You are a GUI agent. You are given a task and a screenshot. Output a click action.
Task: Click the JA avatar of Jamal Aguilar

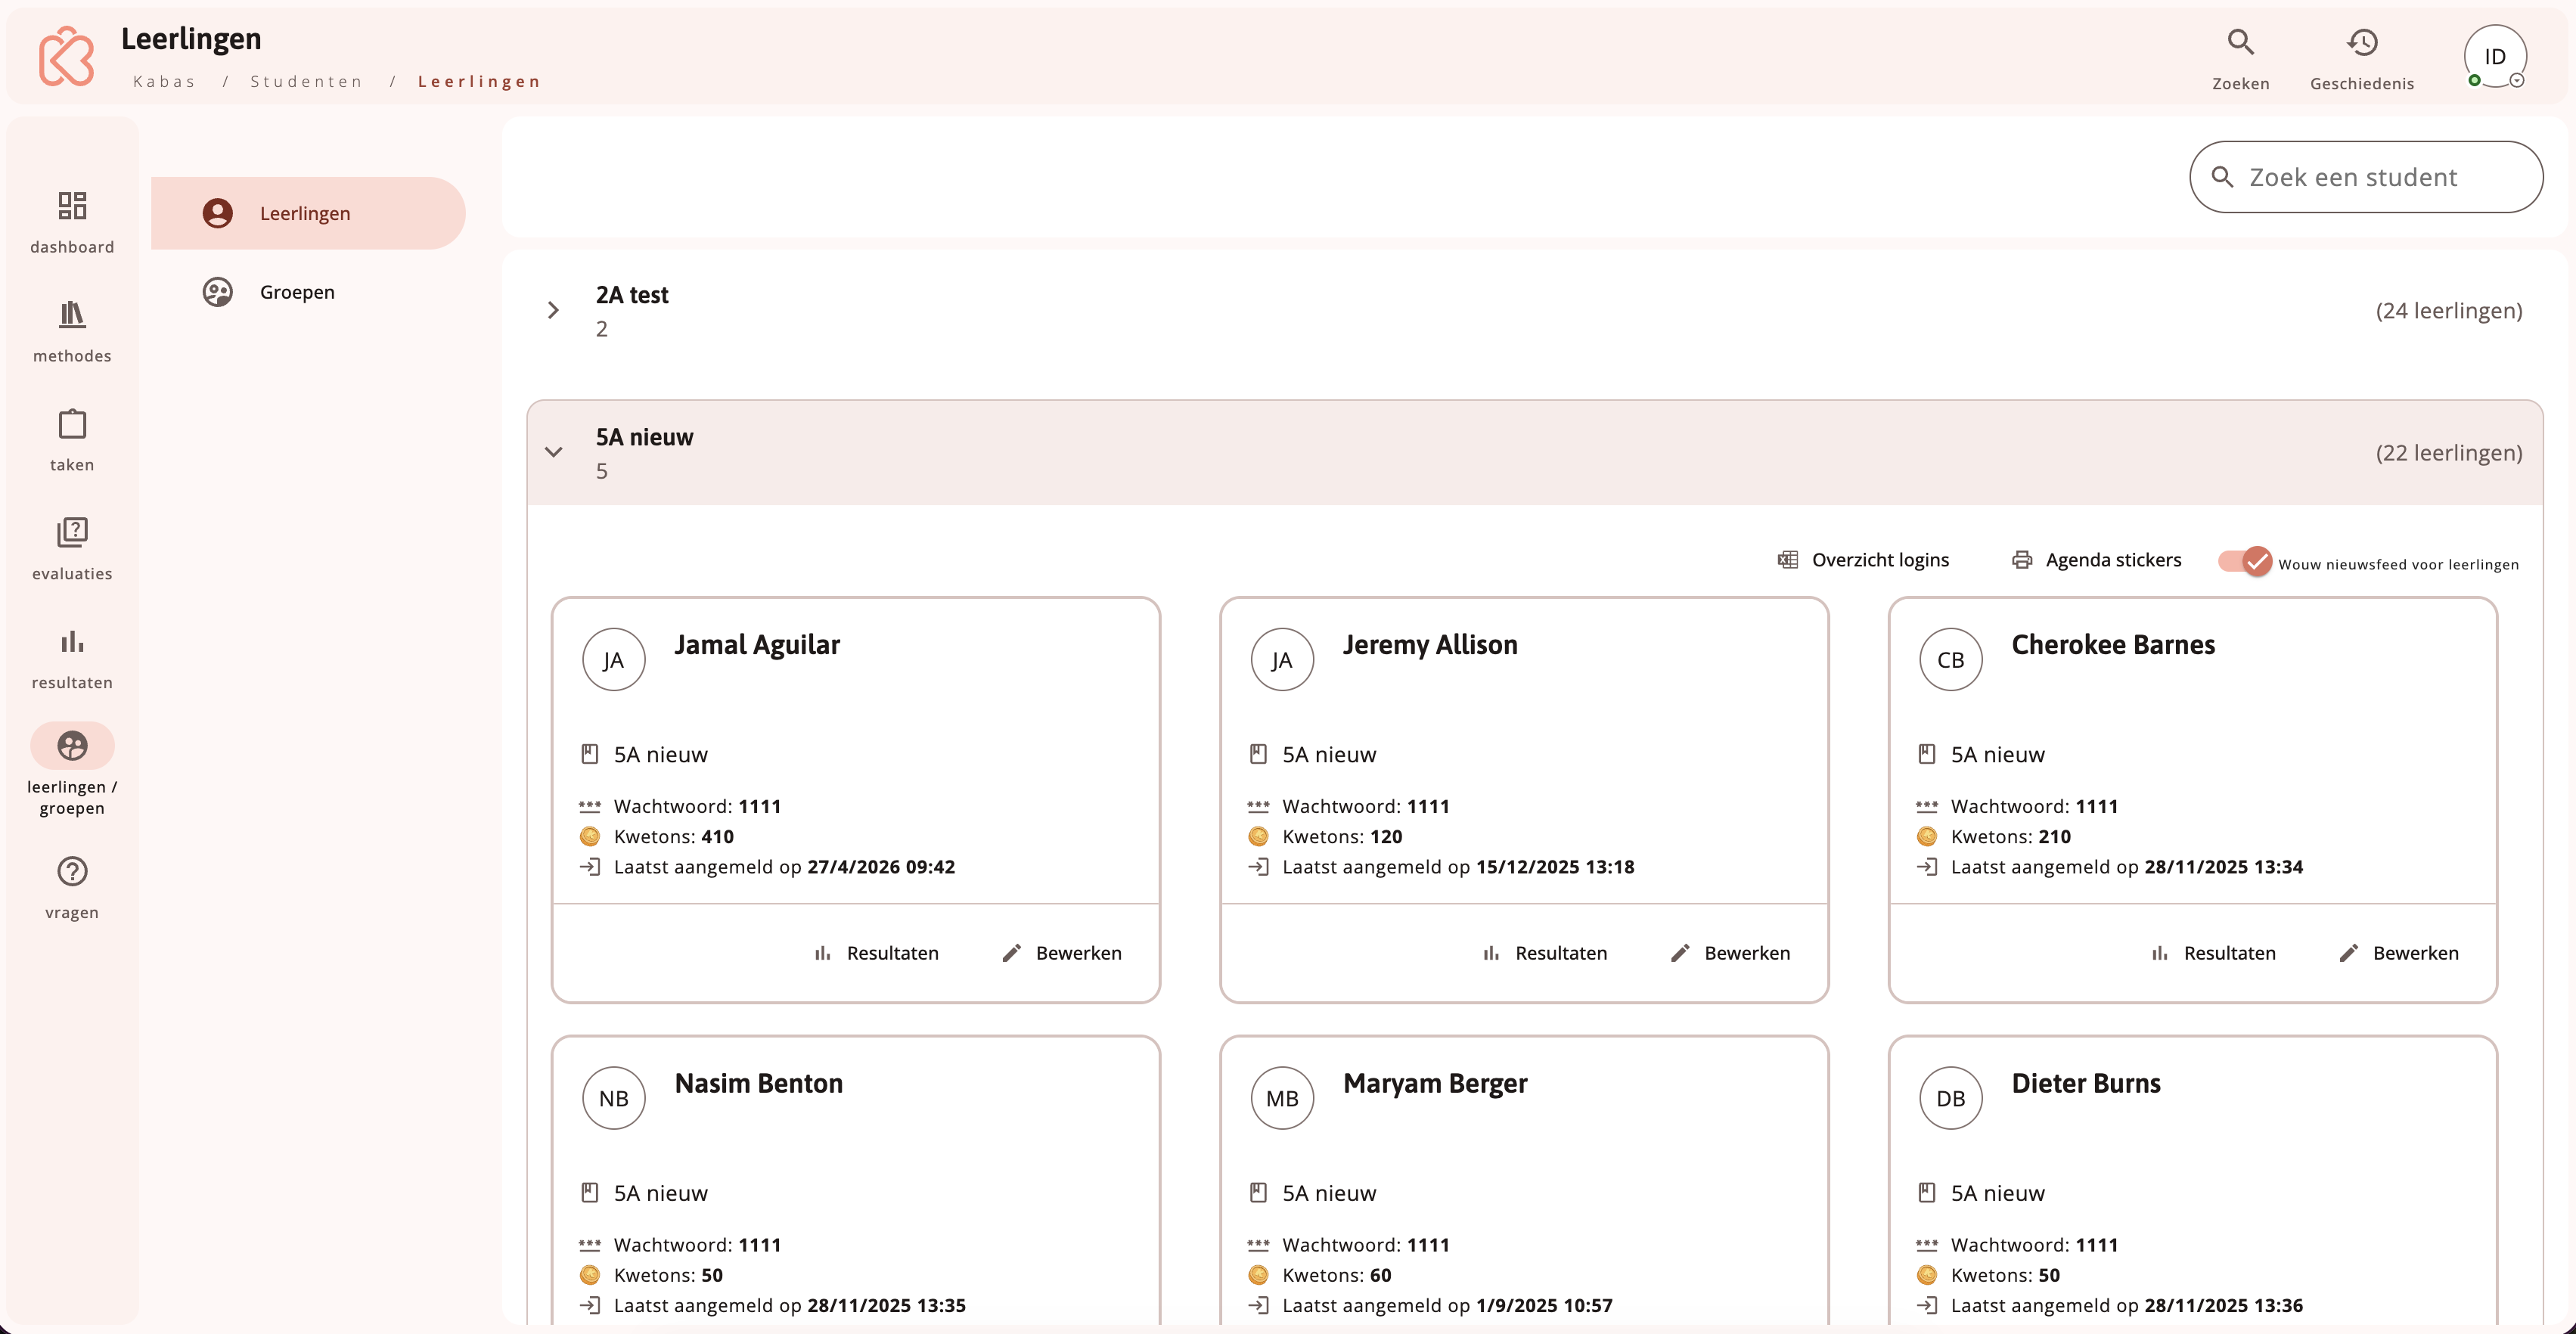click(x=613, y=660)
